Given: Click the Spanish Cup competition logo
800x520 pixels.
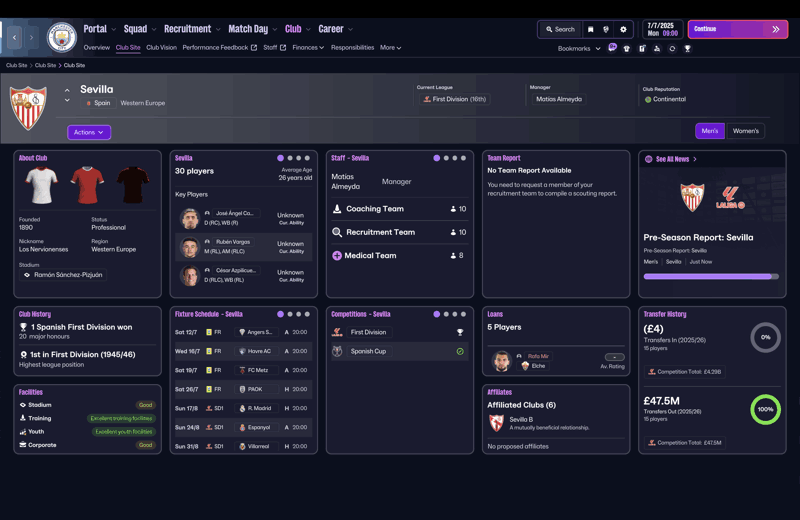Looking at the screenshot, I should [337, 351].
